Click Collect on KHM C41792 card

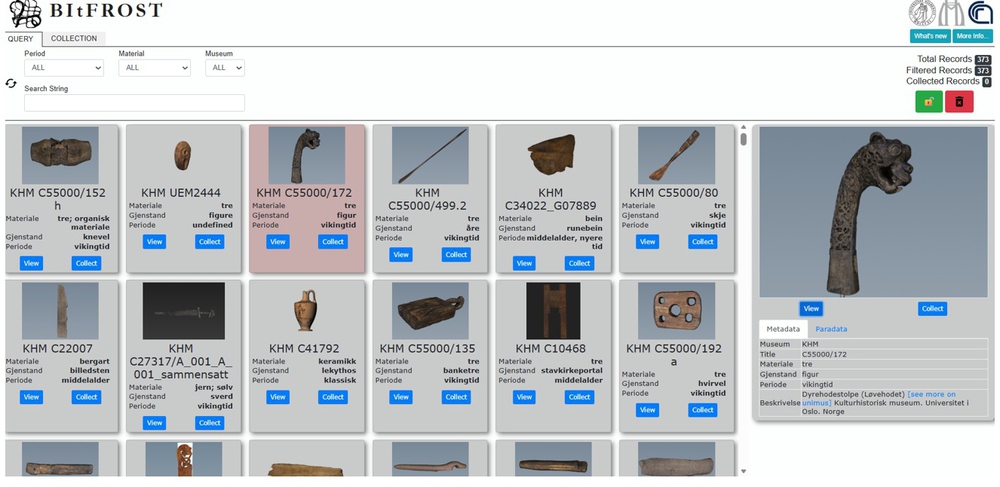(333, 397)
